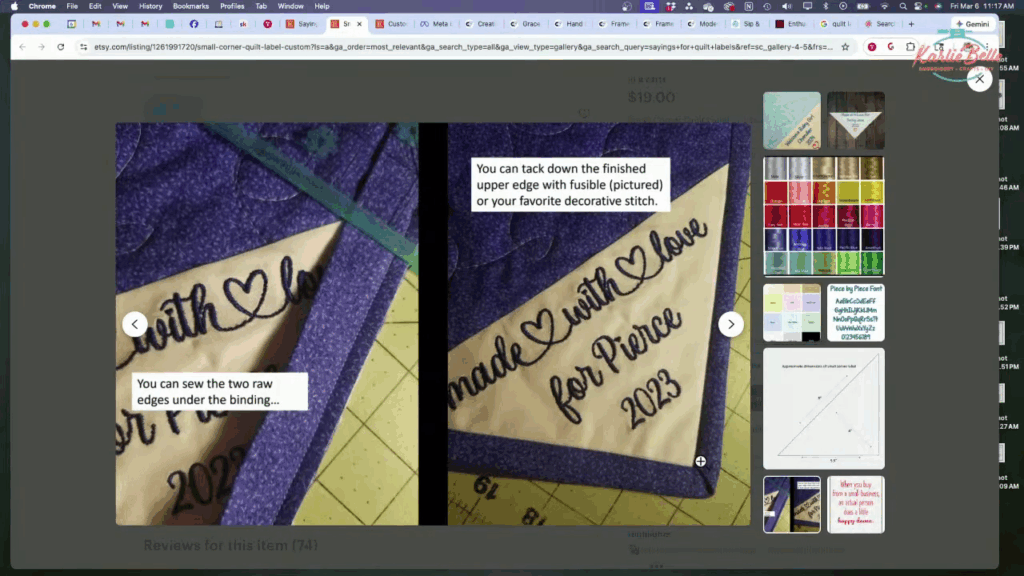The width and height of the screenshot is (1024, 576).
Task: Select the dark wood triangle label thumbnail
Action: tap(856, 121)
